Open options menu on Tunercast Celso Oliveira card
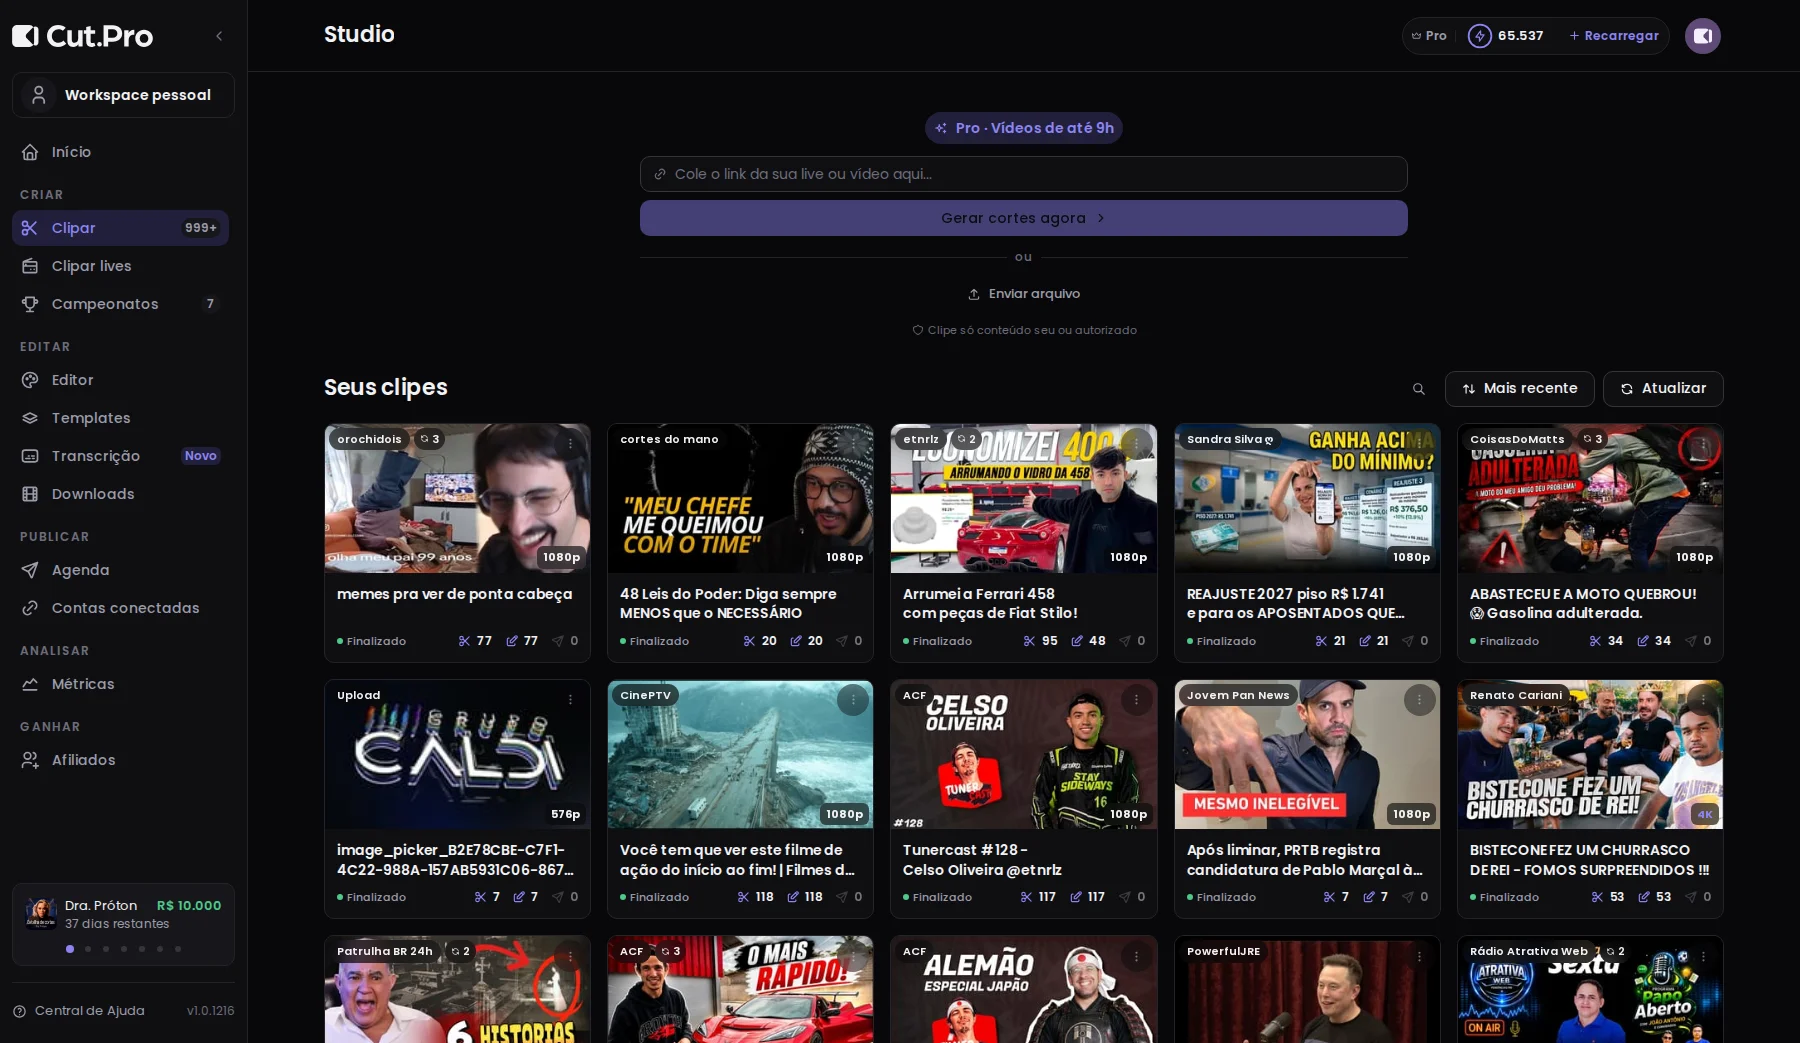The image size is (1800, 1043). click(1136, 700)
